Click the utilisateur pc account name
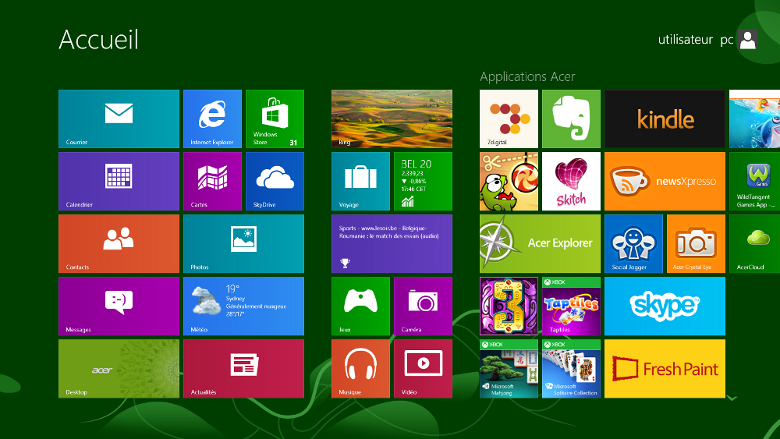 (695, 40)
